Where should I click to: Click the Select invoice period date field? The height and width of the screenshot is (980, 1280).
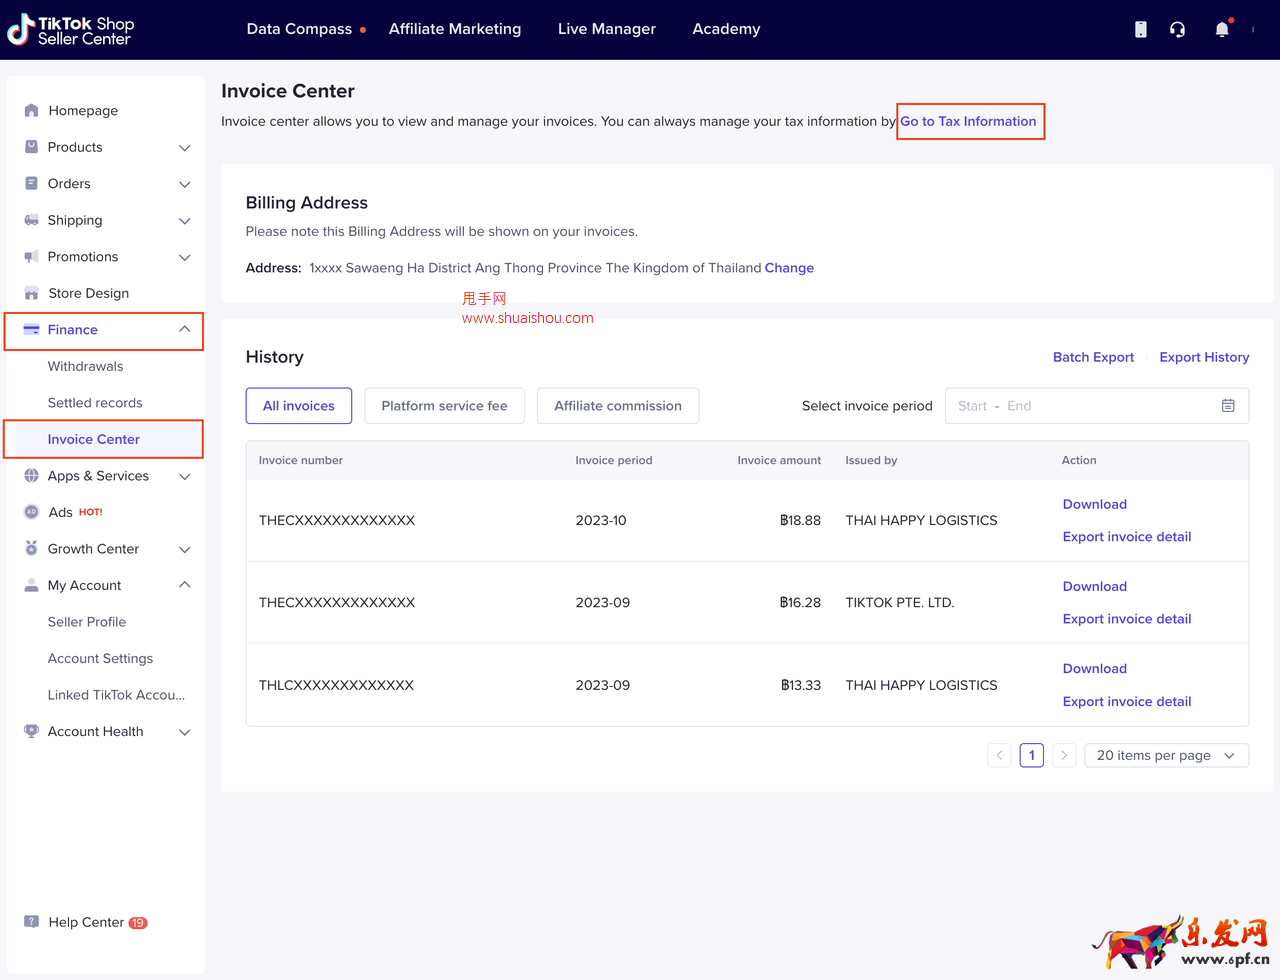point(1080,406)
